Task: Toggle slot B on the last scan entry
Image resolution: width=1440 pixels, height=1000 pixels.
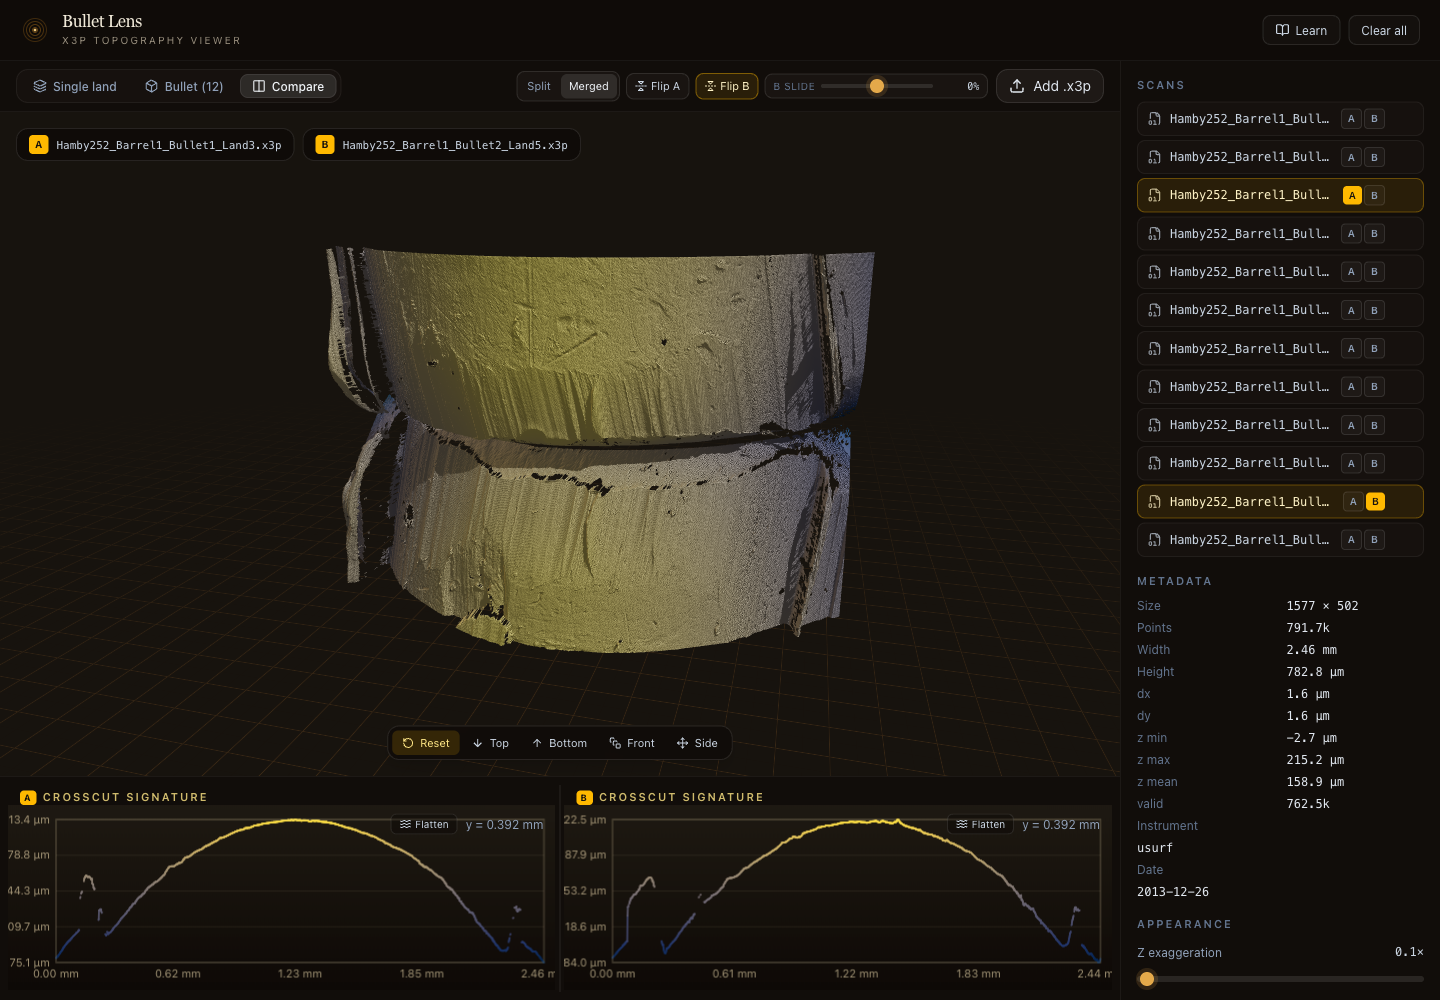Action: click(1374, 539)
